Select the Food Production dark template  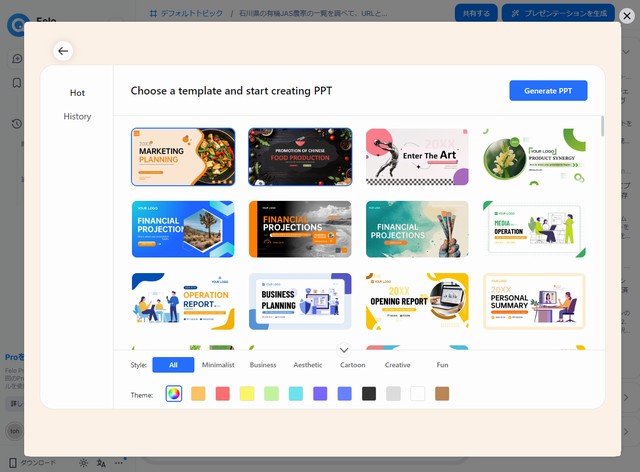pyautogui.click(x=300, y=157)
